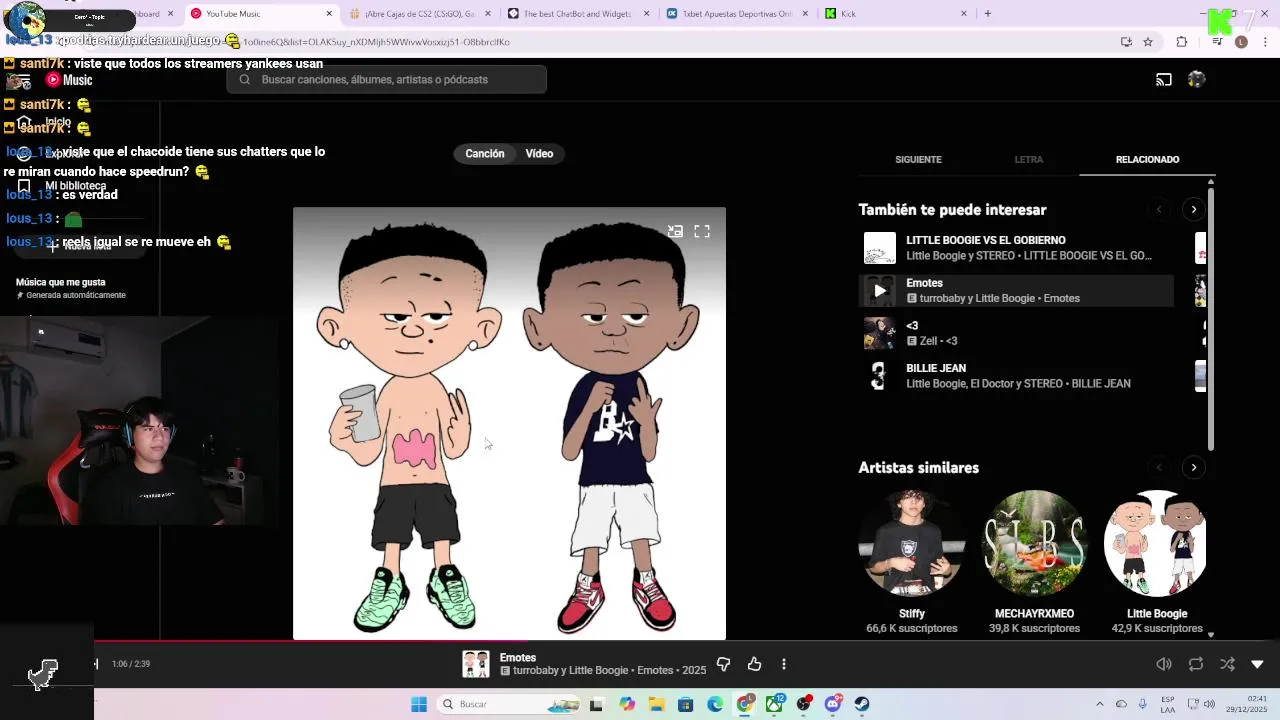1280x720 pixels.
Task: Click the install app icon in address bar
Action: click(x=1126, y=42)
